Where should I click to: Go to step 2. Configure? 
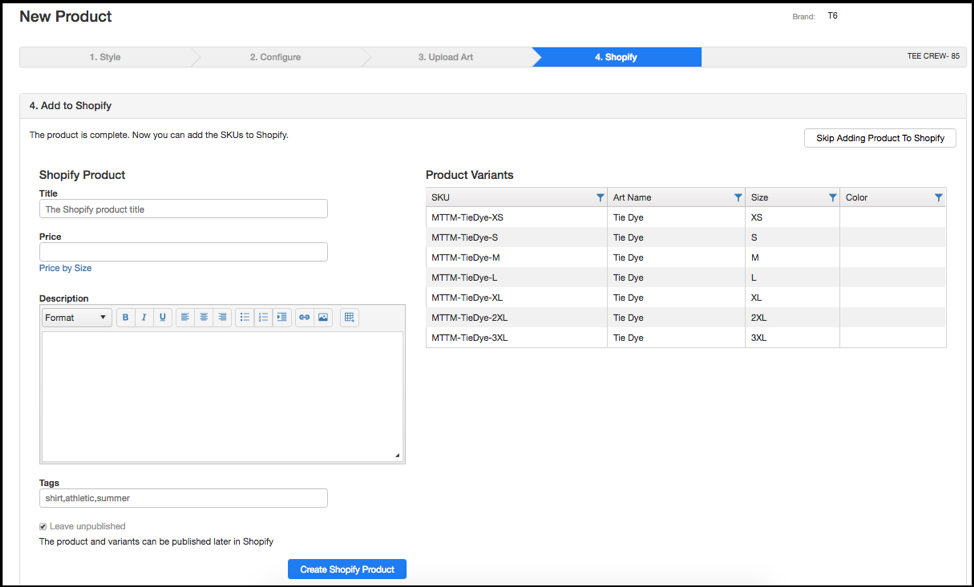click(x=275, y=57)
